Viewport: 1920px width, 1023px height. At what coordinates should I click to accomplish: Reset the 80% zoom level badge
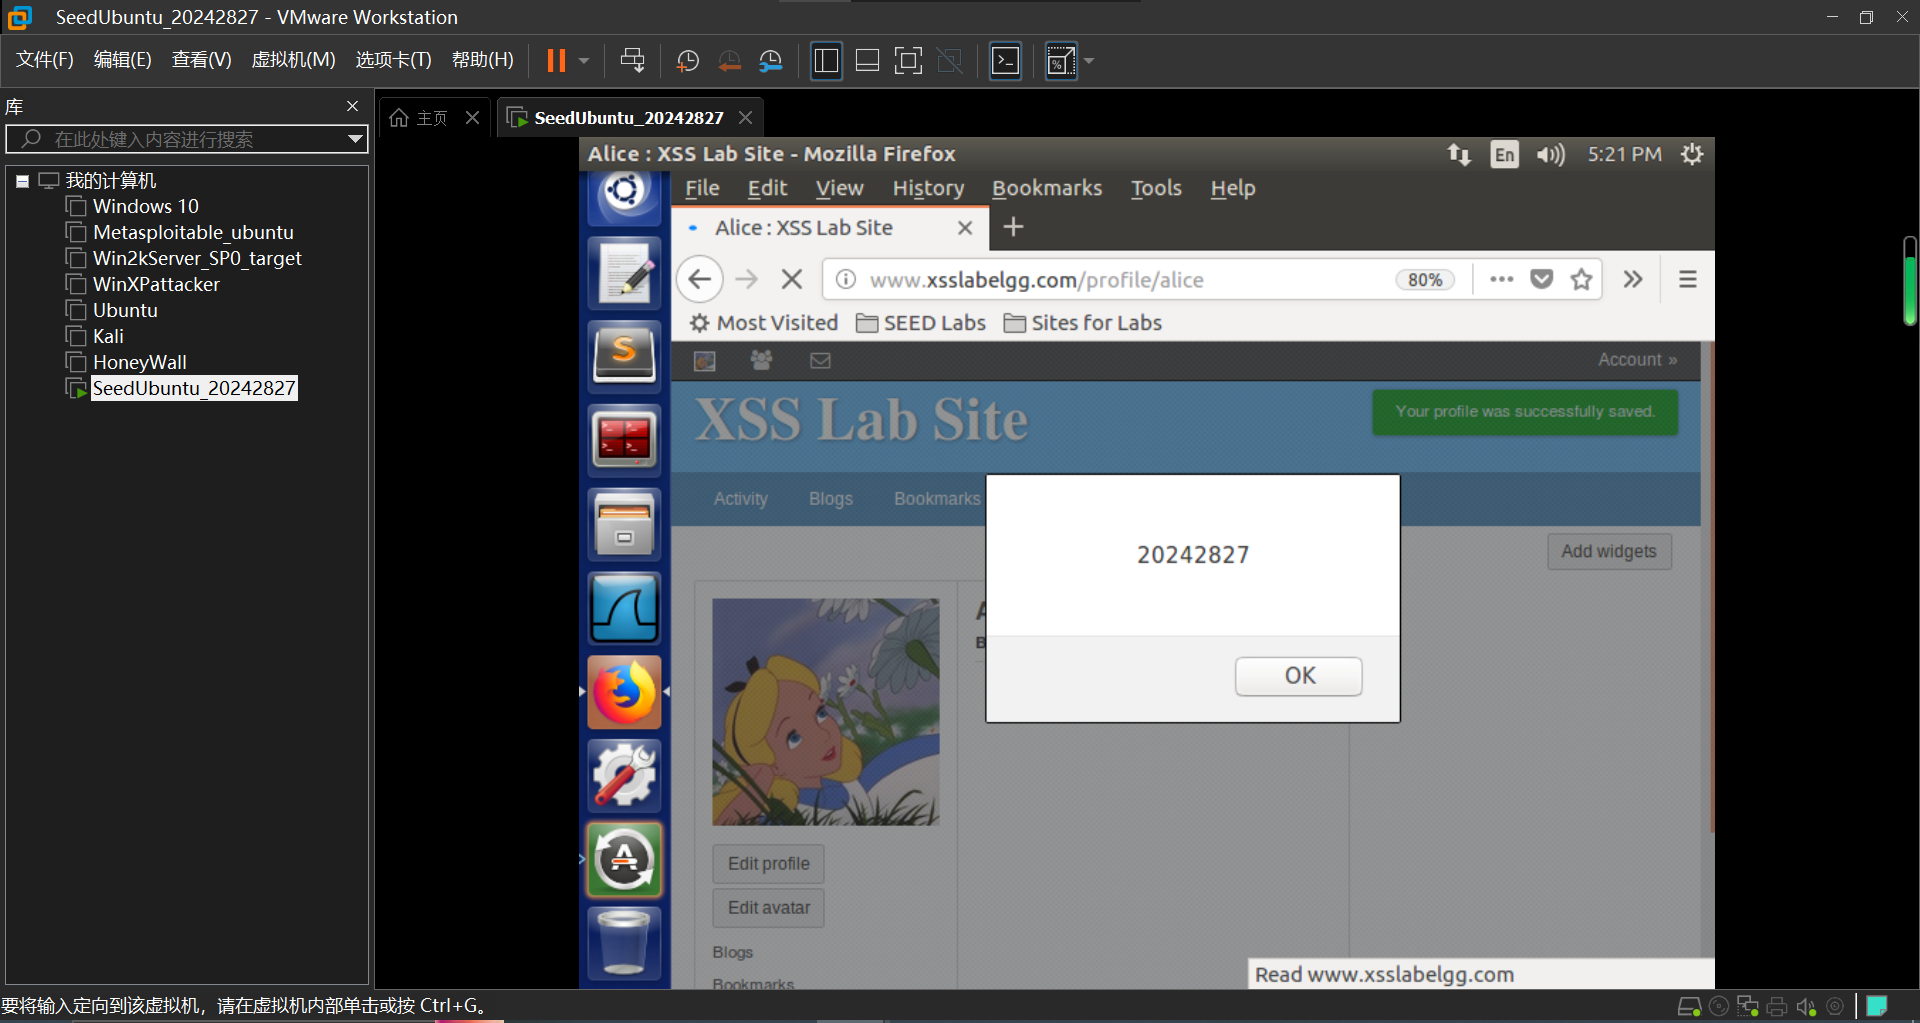[1425, 280]
